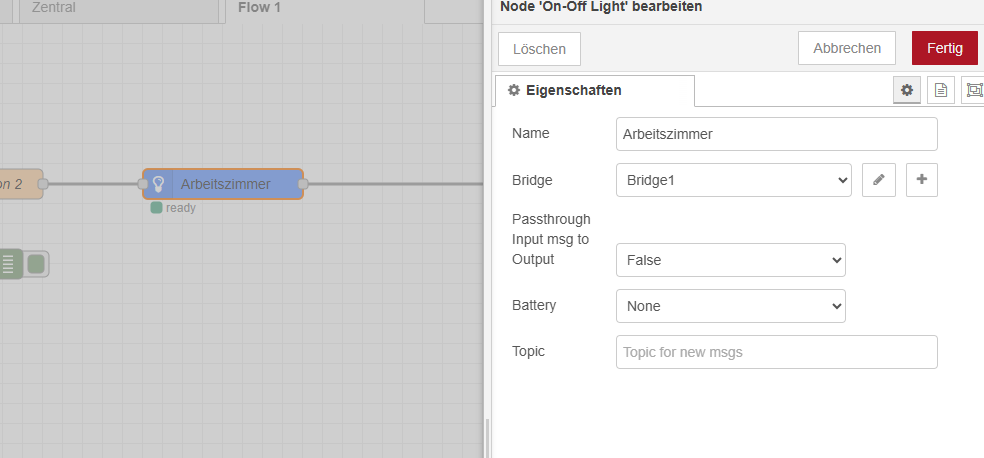This screenshot has width=984, height=458.
Task: Add a new bridge with plus icon
Action: tap(922, 180)
